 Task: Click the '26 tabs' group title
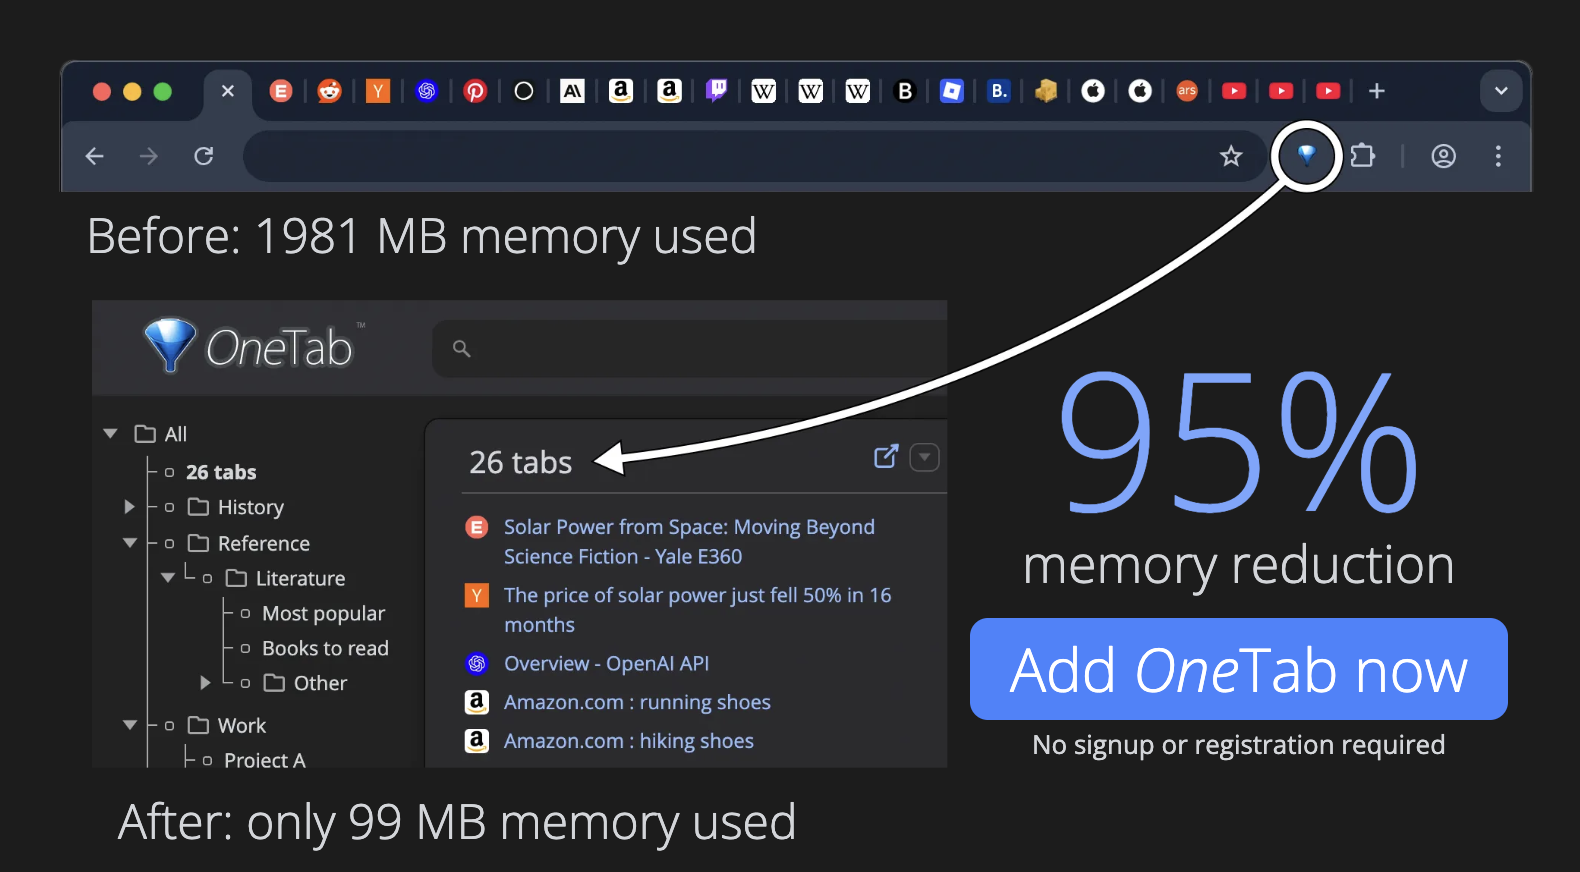click(520, 462)
